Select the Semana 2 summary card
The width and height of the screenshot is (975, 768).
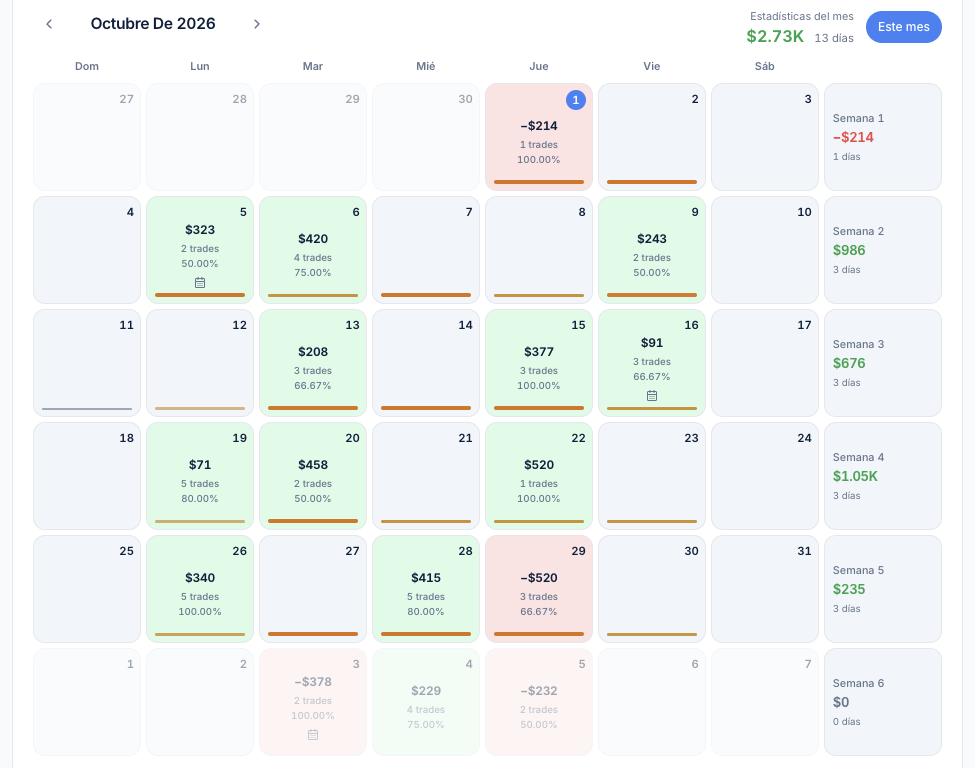coord(882,250)
